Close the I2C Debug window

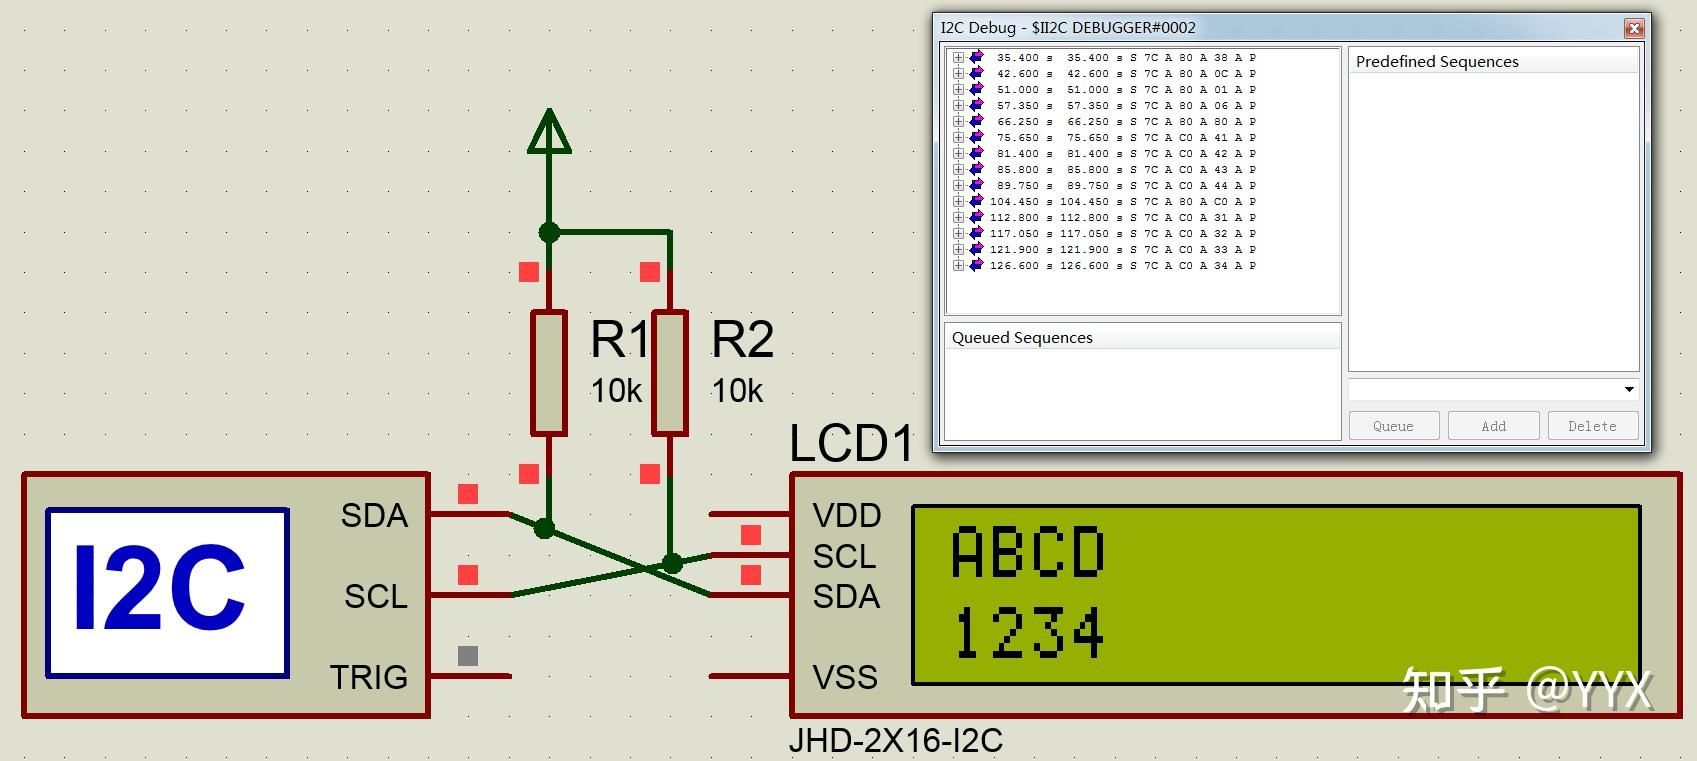(x=1634, y=28)
